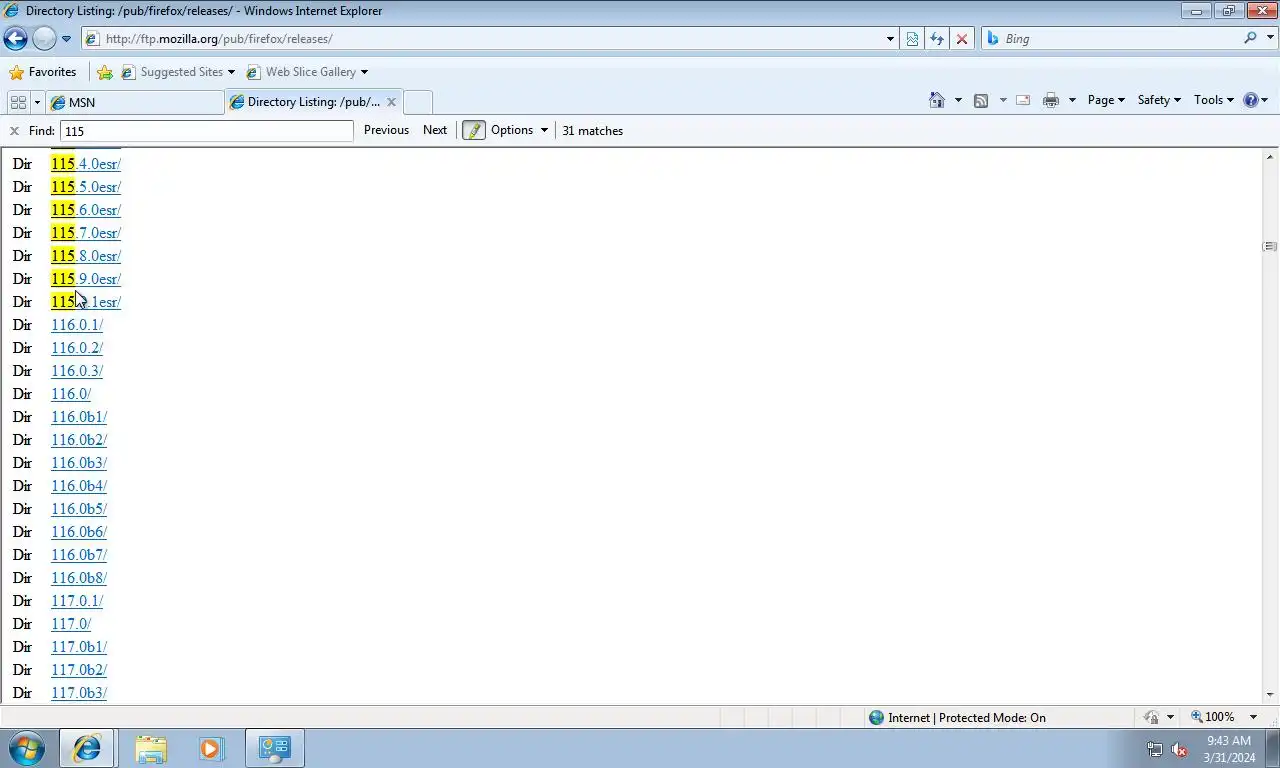Expand the Home button dropdown arrow
This screenshot has width=1280, height=768.
click(958, 100)
